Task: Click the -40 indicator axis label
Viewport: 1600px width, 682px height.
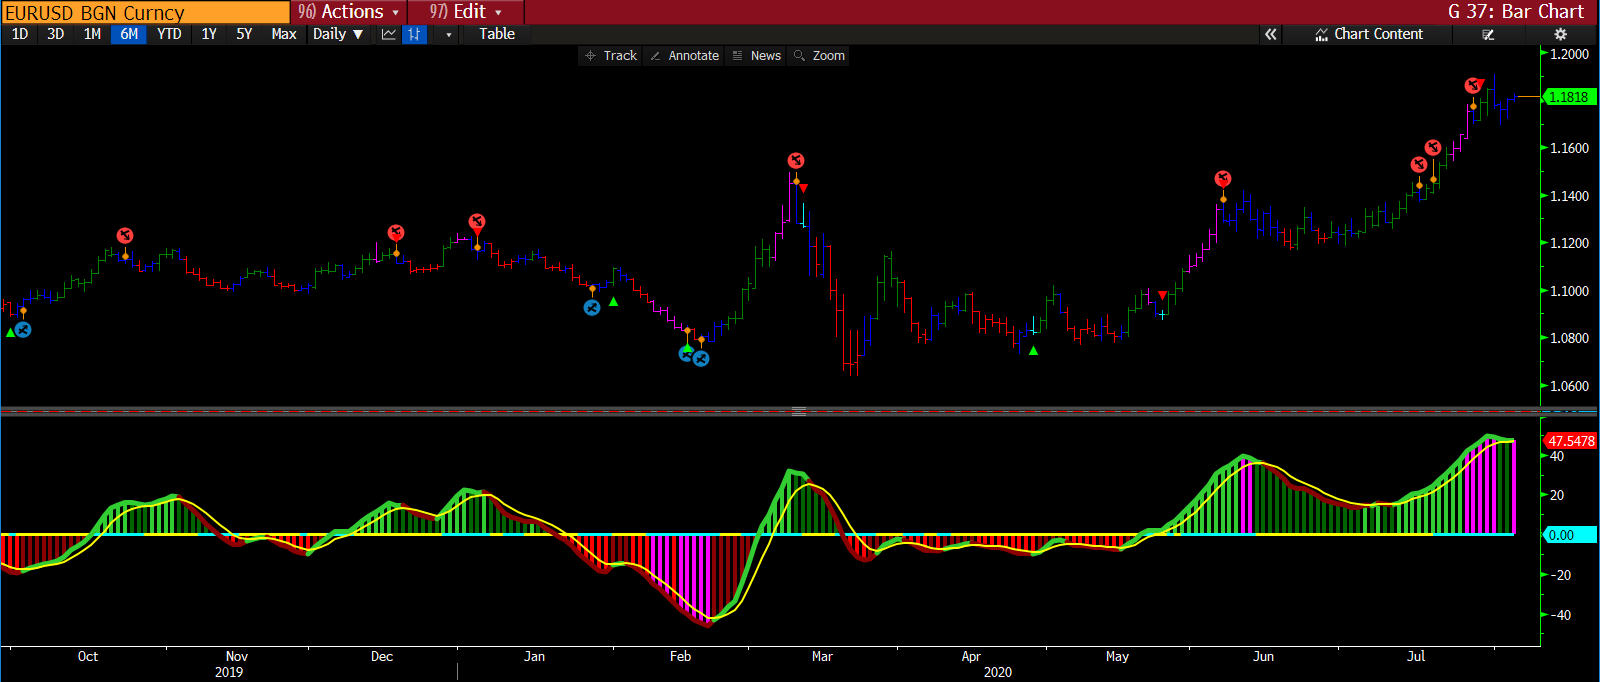Action: pyautogui.click(x=1560, y=615)
